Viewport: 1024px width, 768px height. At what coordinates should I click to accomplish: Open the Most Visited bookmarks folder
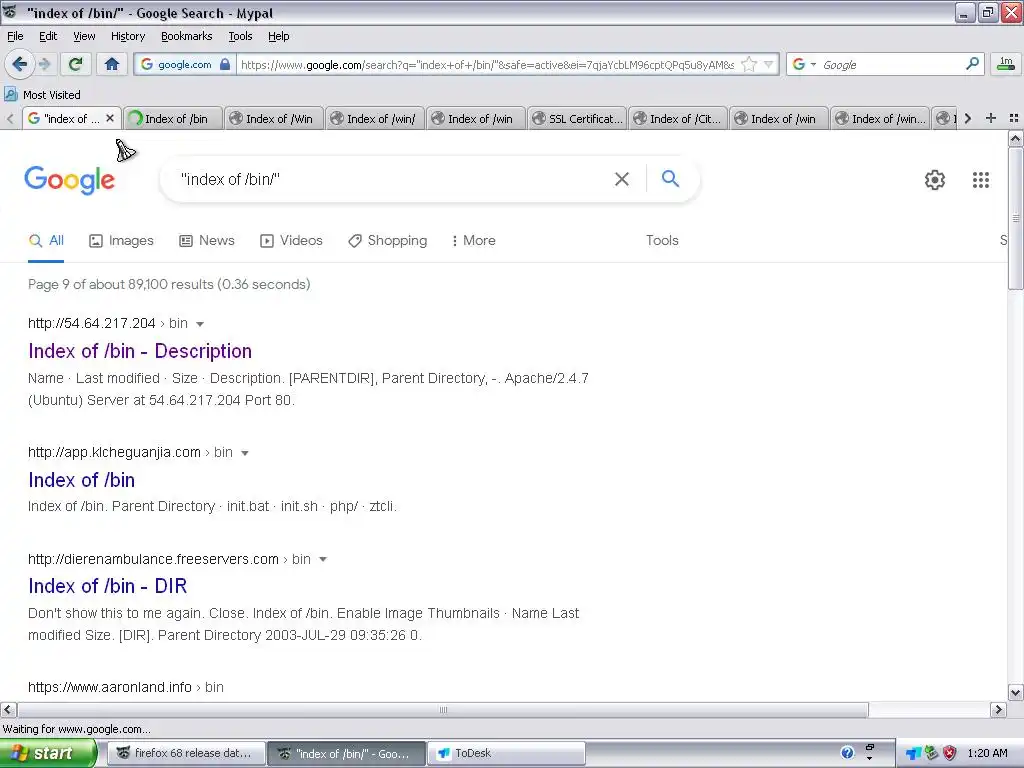click(43, 95)
